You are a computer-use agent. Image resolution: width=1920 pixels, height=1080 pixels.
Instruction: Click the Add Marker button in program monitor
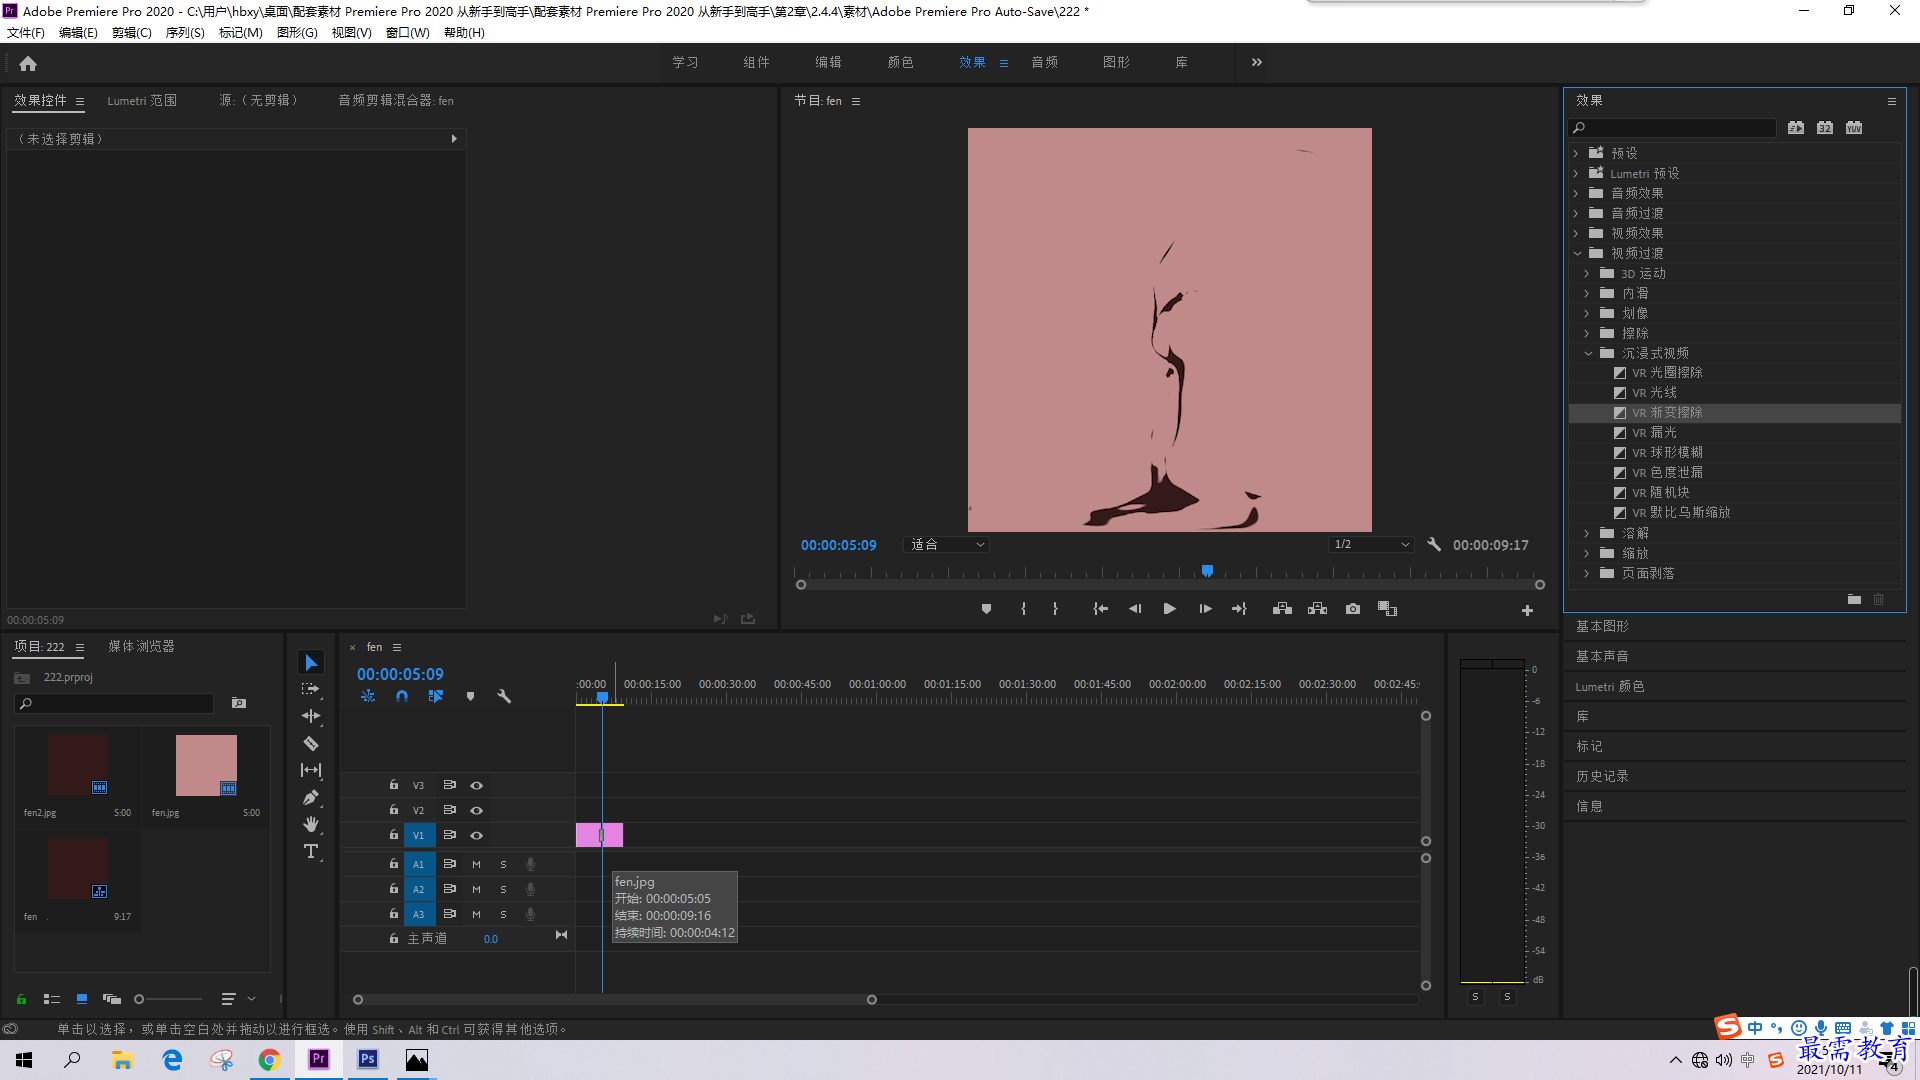click(986, 609)
